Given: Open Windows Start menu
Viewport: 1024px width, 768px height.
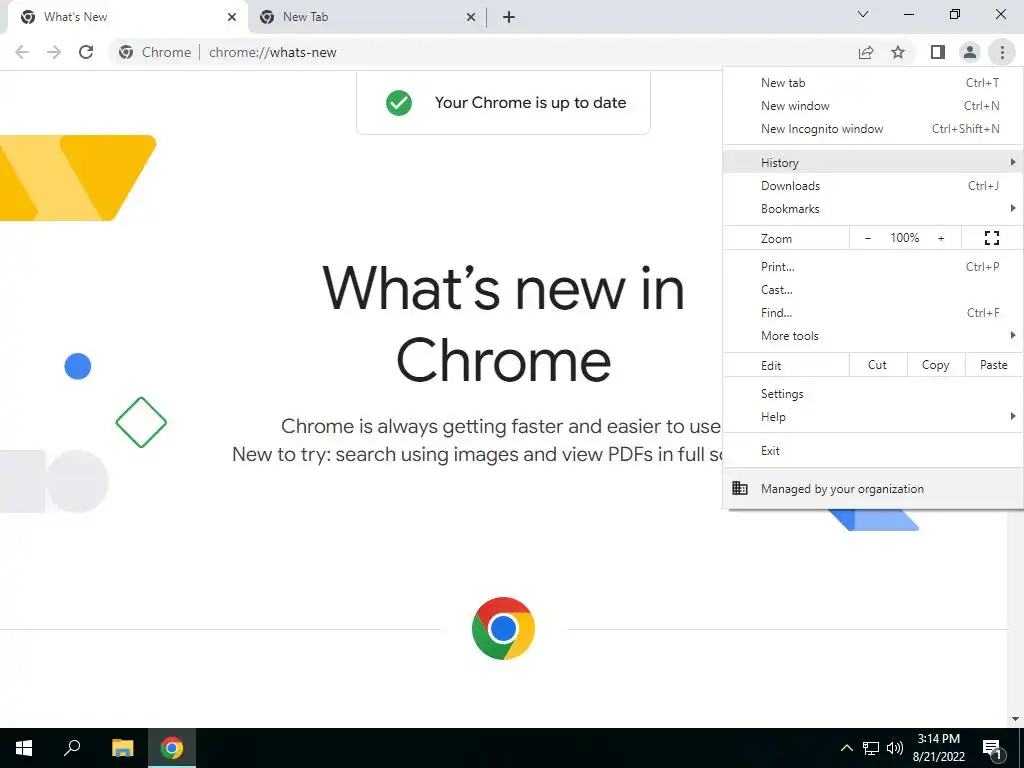Looking at the screenshot, I should click(24, 748).
